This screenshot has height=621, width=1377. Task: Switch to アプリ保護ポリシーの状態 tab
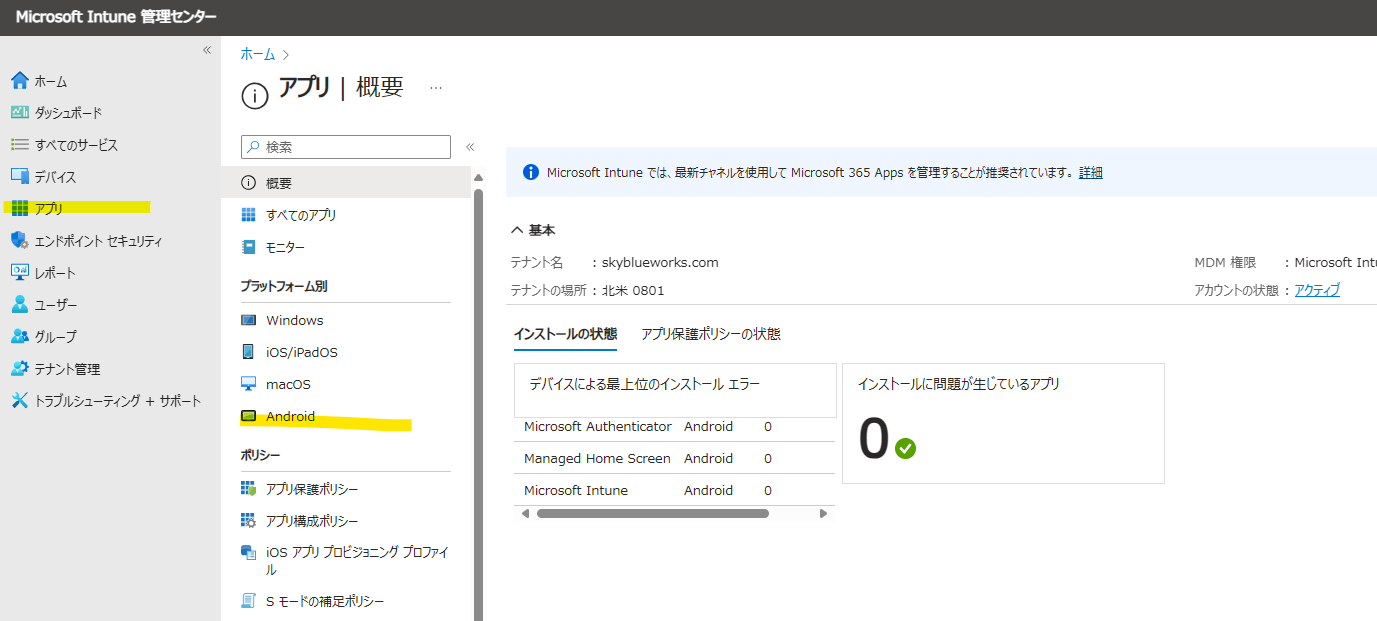pyautogui.click(x=711, y=334)
